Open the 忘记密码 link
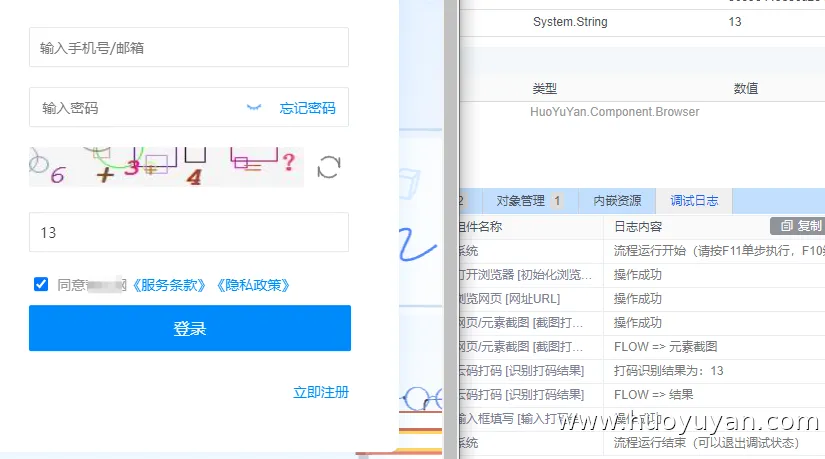The width and height of the screenshot is (825, 459). click(x=307, y=108)
